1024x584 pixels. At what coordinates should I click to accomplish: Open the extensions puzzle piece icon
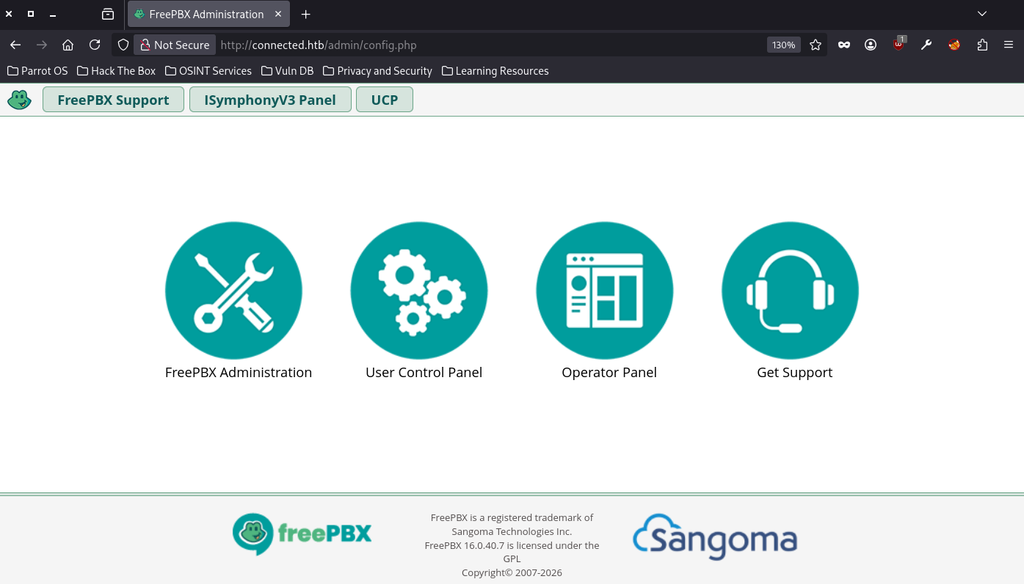(x=982, y=45)
